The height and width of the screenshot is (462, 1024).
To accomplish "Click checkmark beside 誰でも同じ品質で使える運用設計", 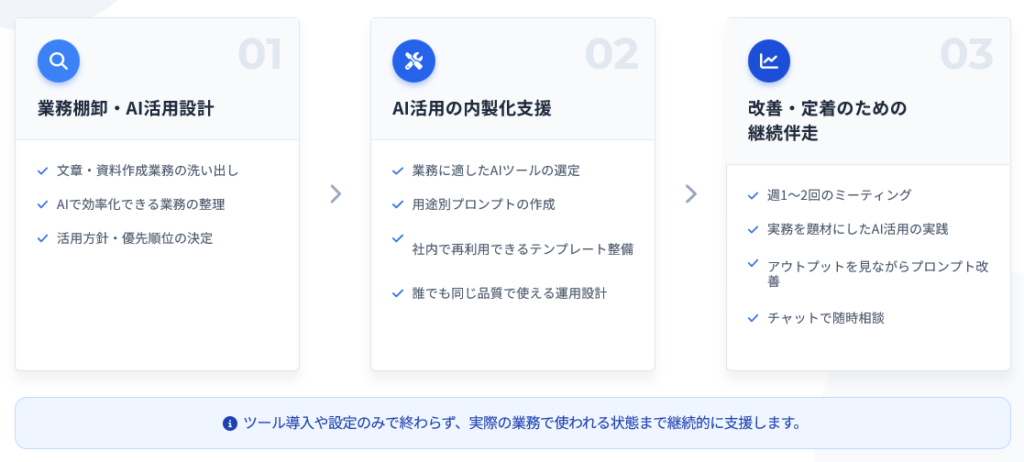I will [x=398, y=293].
